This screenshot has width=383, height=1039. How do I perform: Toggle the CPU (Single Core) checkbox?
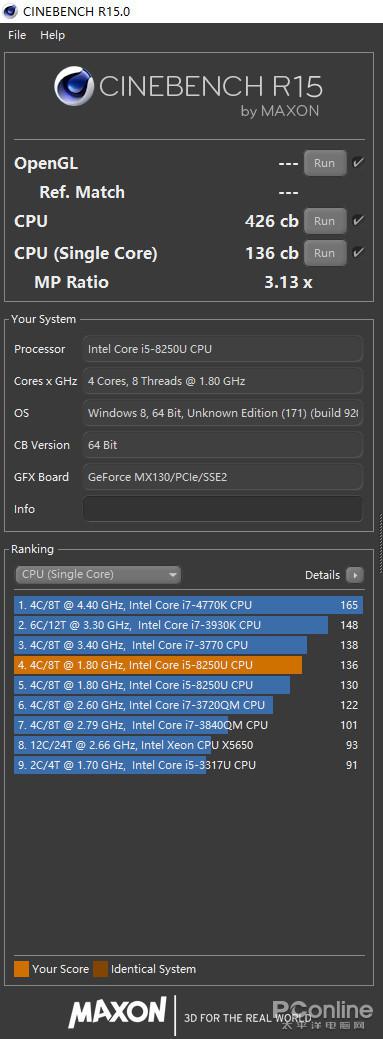(358, 252)
